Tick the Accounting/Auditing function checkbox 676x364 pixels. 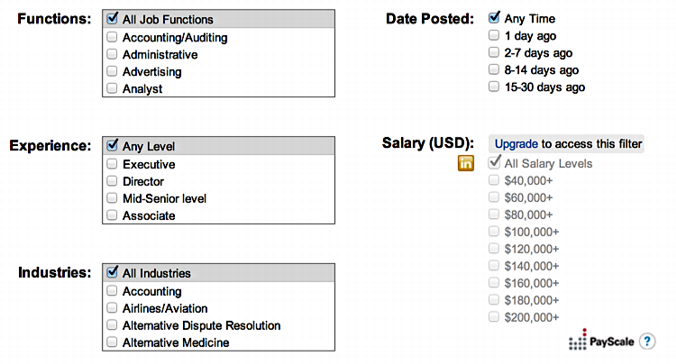(x=112, y=37)
